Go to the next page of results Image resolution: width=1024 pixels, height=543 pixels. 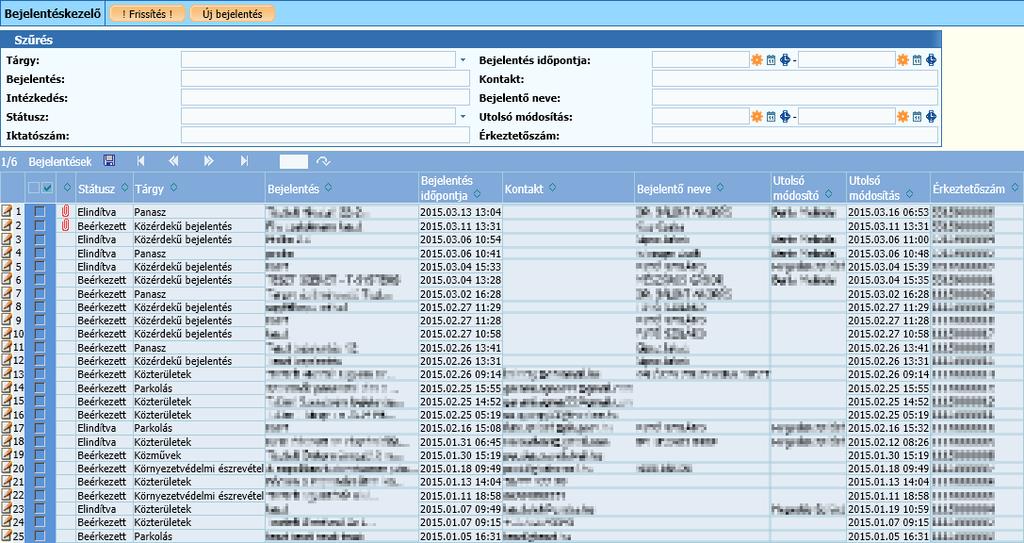[208, 161]
